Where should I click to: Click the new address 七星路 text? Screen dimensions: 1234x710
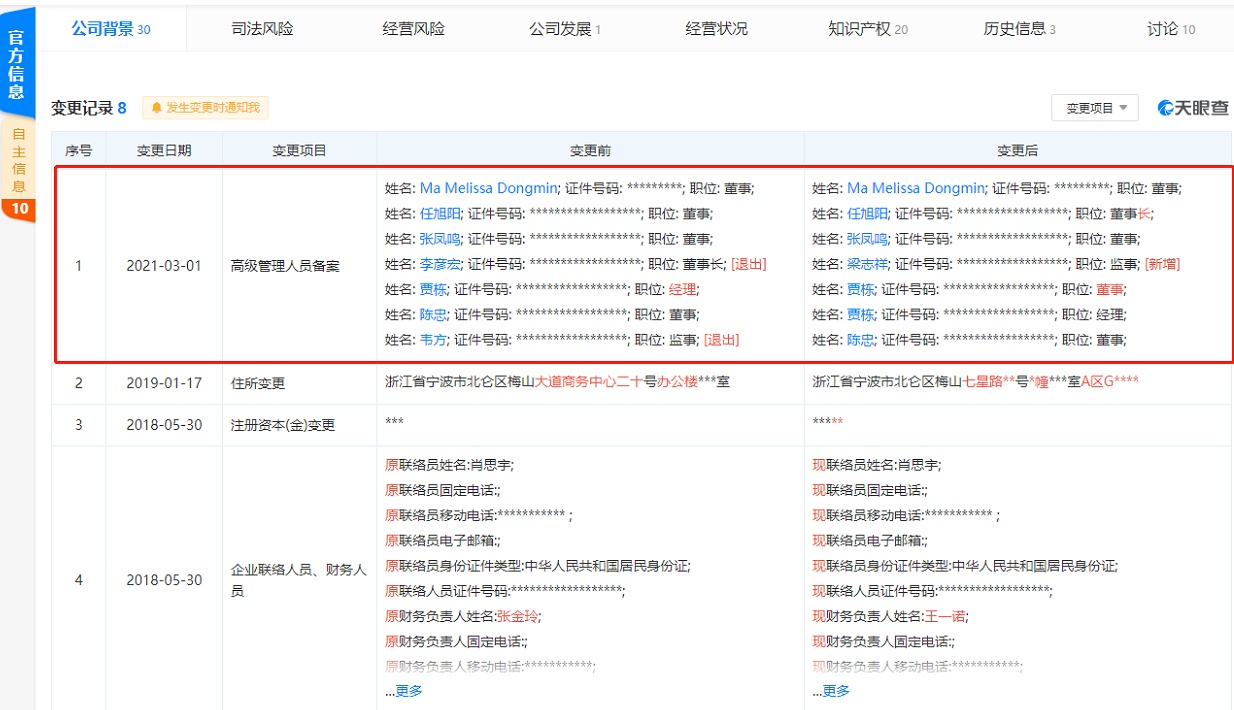pyautogui.click(x=982, y=382)
